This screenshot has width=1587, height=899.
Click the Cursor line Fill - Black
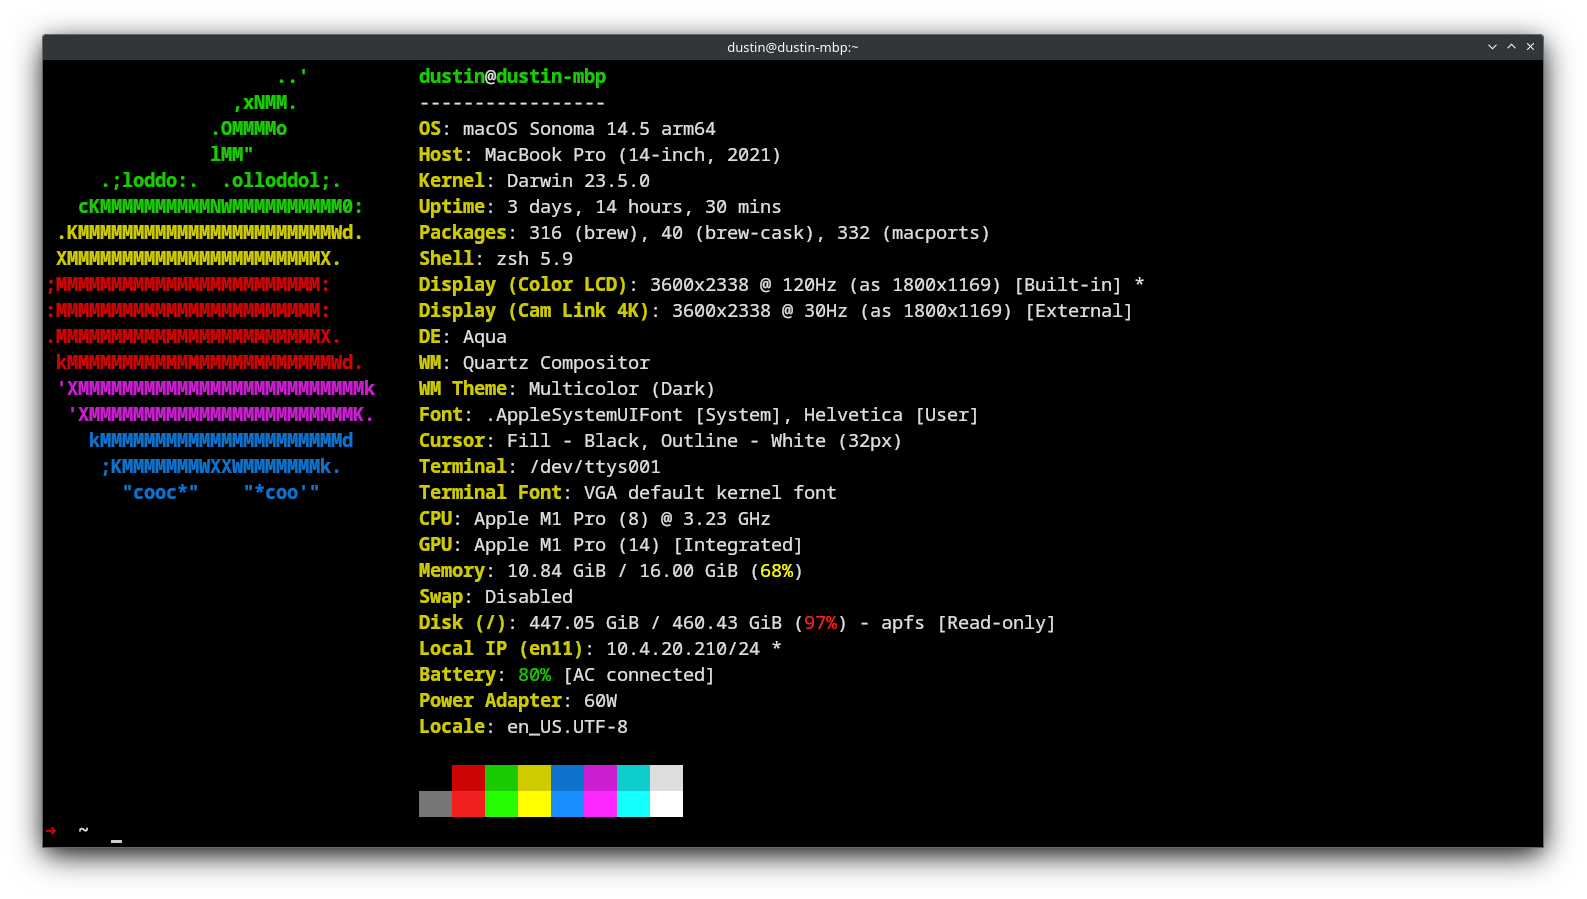(660, 441)
